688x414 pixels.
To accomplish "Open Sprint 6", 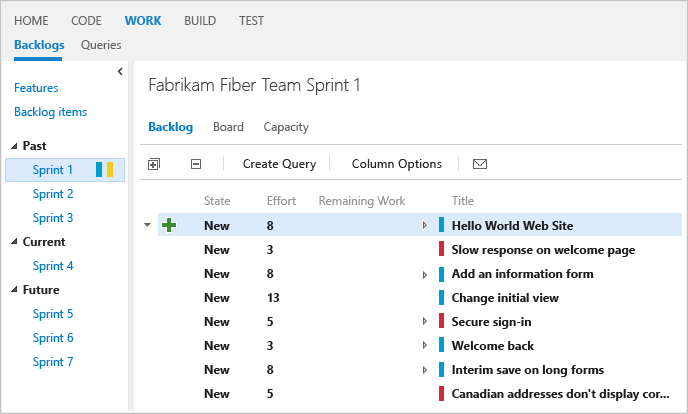I will (53, 338).
